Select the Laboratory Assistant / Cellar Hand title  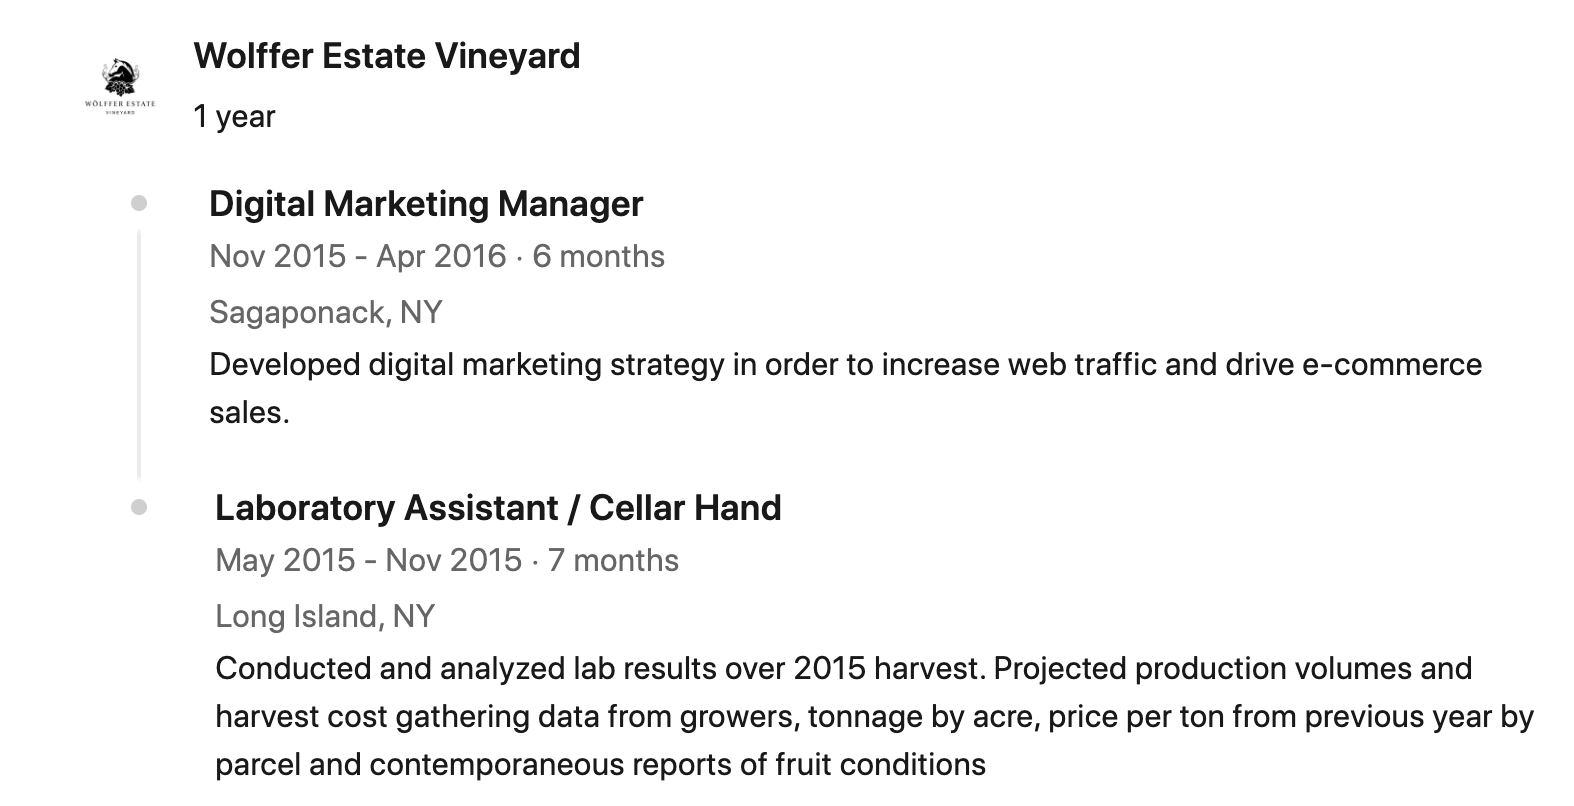coord(498,508)
